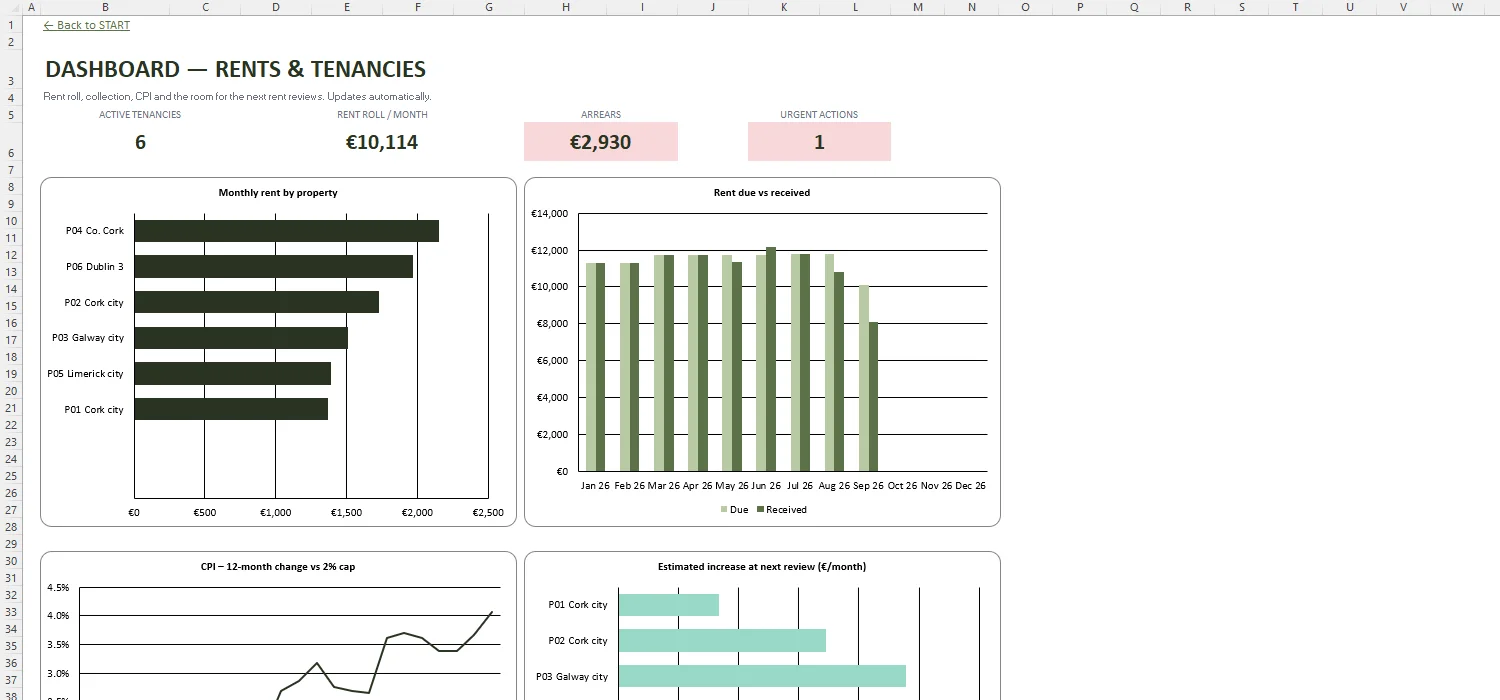Click the P01 Cork city estimated increase bar
Viewport: 1500px width, 700px height.
point(669,605)
